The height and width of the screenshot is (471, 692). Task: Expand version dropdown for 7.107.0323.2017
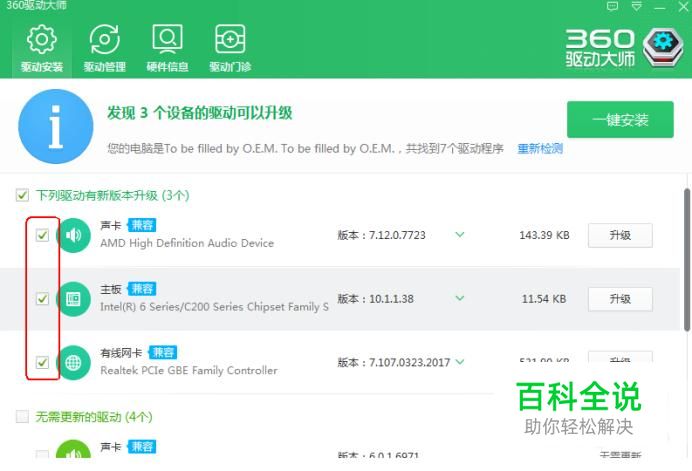pyautogui.click(x=460, y=362)
